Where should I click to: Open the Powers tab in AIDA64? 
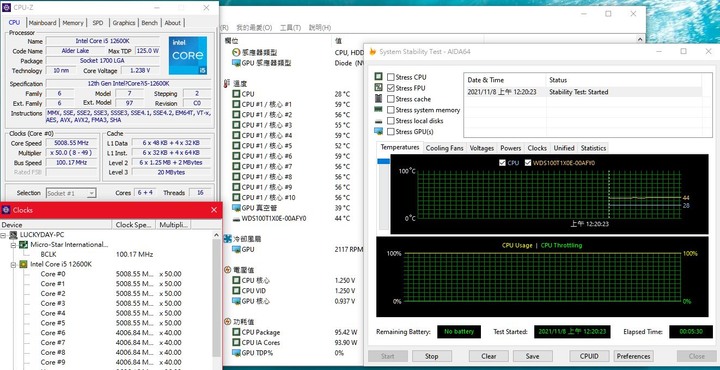511,148
